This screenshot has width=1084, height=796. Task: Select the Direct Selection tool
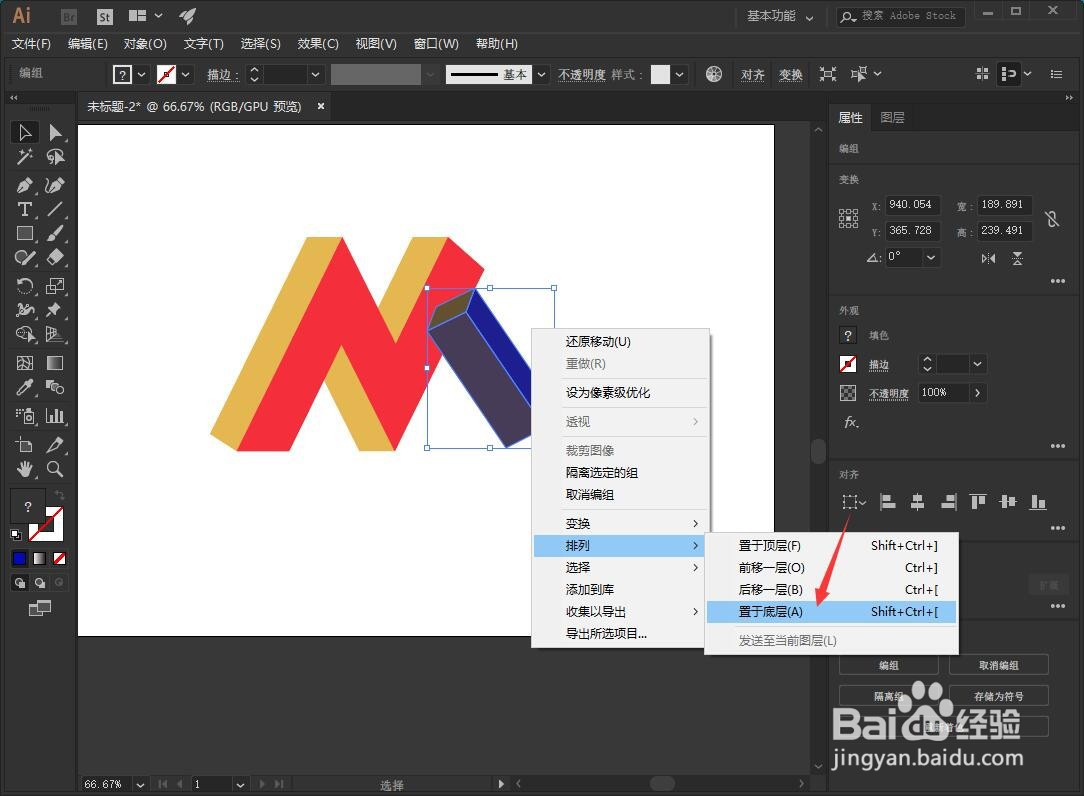tap(55, 132)
